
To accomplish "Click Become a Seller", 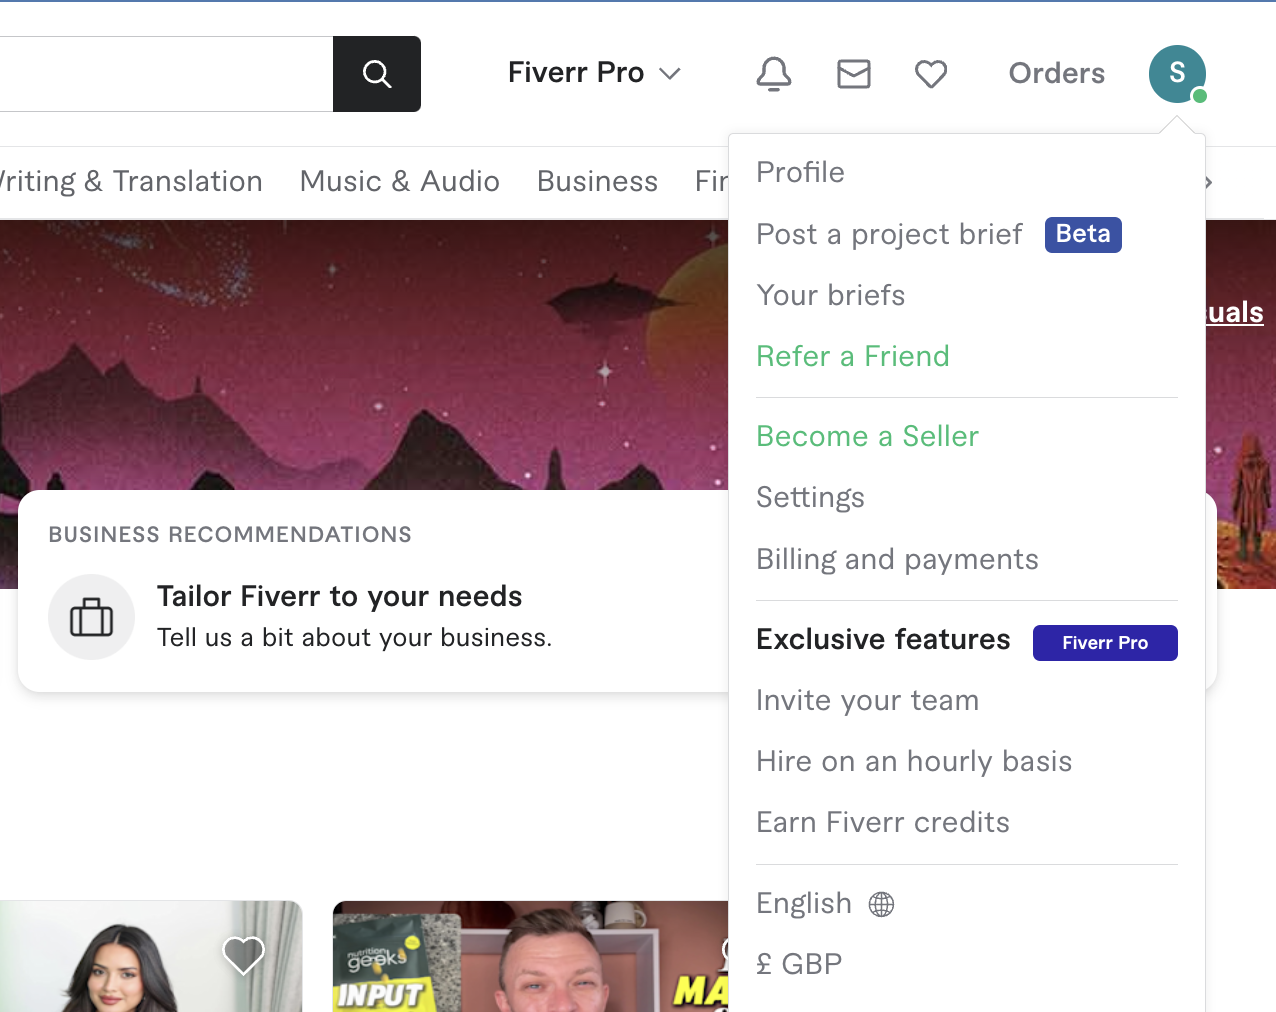I will click(867, 436).
